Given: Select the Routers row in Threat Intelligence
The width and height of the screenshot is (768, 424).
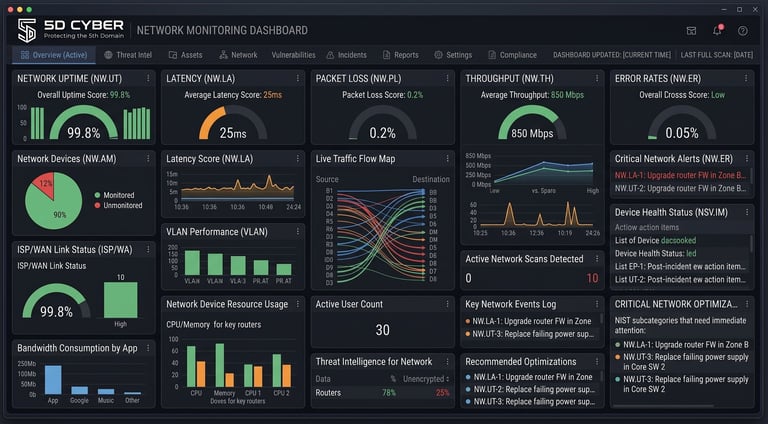Looking at the screenshot, I should pyautogui.click(x=383, y=393).
